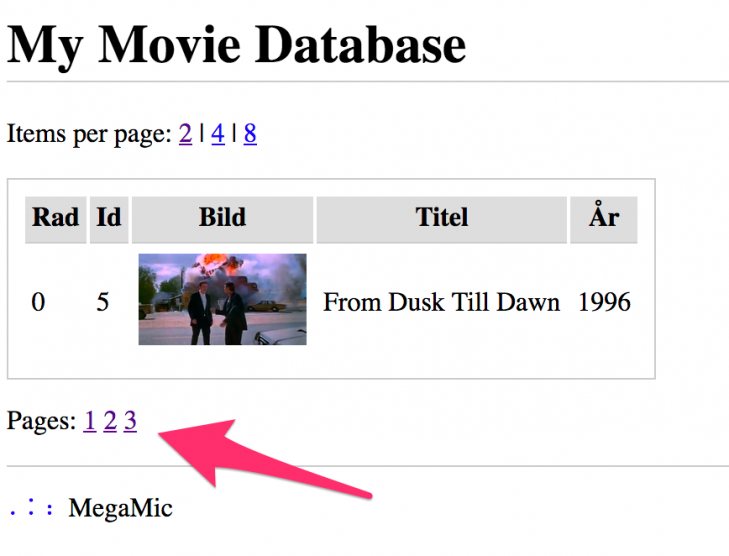The height and width of the screenshot is (556, 729).
Task: Go to page 1 of results
Action: [x=90, y=421]
